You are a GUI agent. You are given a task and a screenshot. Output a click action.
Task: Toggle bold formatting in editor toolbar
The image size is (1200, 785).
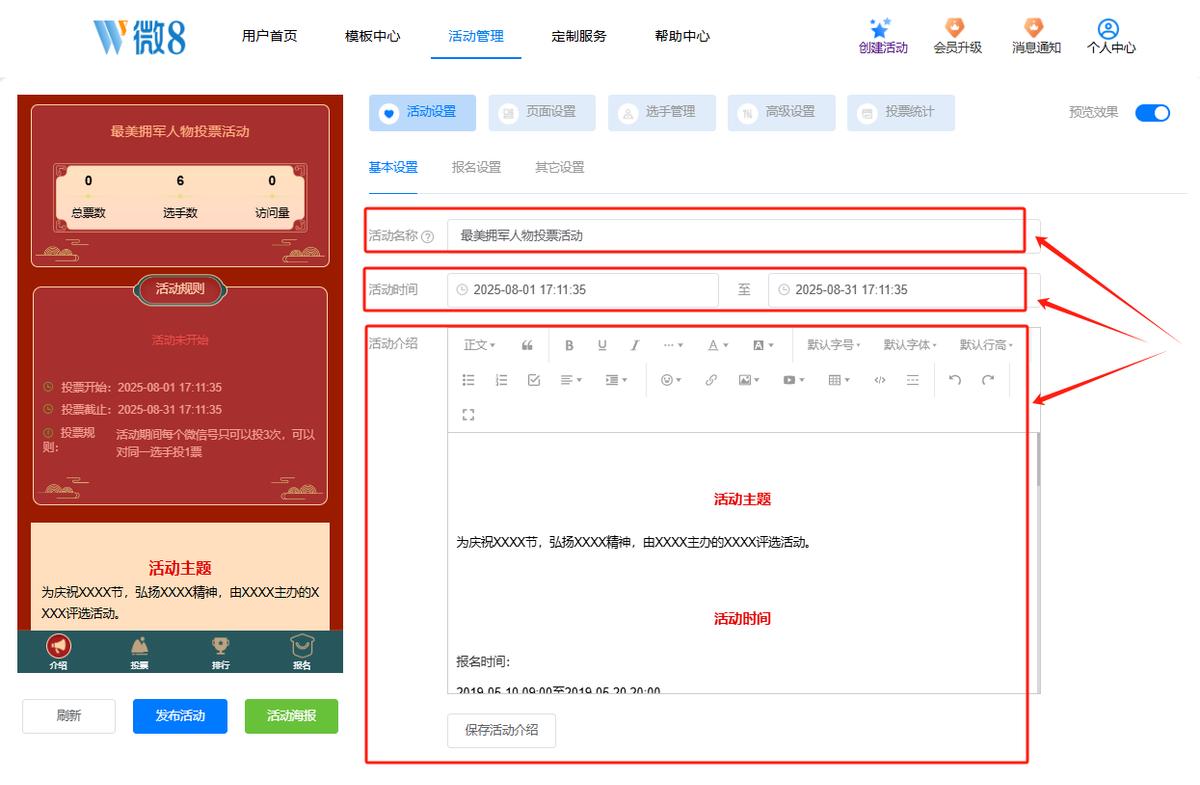pyautogui.click(x=569, y=345)
